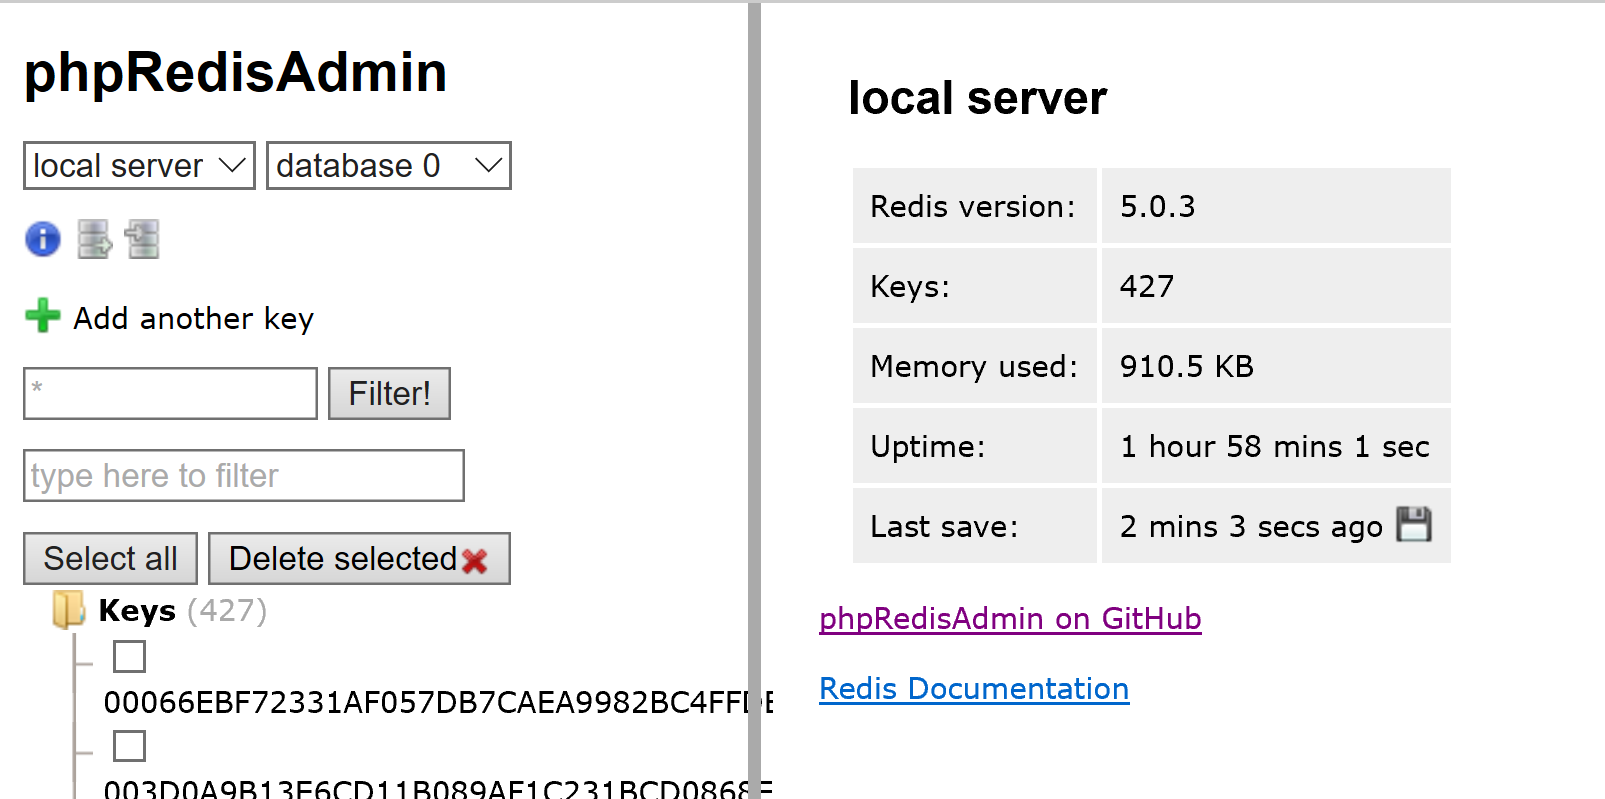Click the export database icon
1605x799 pixels.
95,239
